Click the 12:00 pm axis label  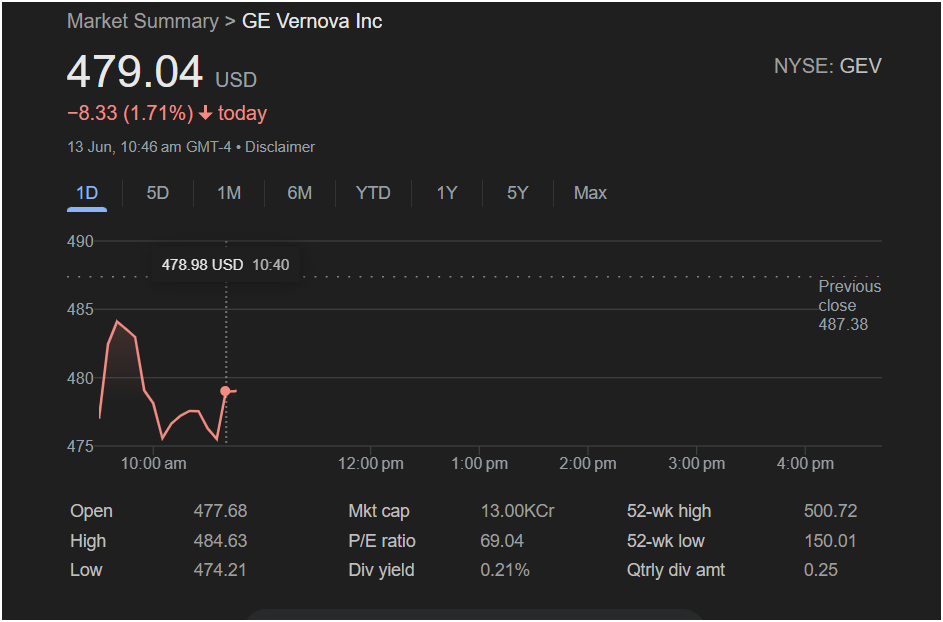click(370, 464)
